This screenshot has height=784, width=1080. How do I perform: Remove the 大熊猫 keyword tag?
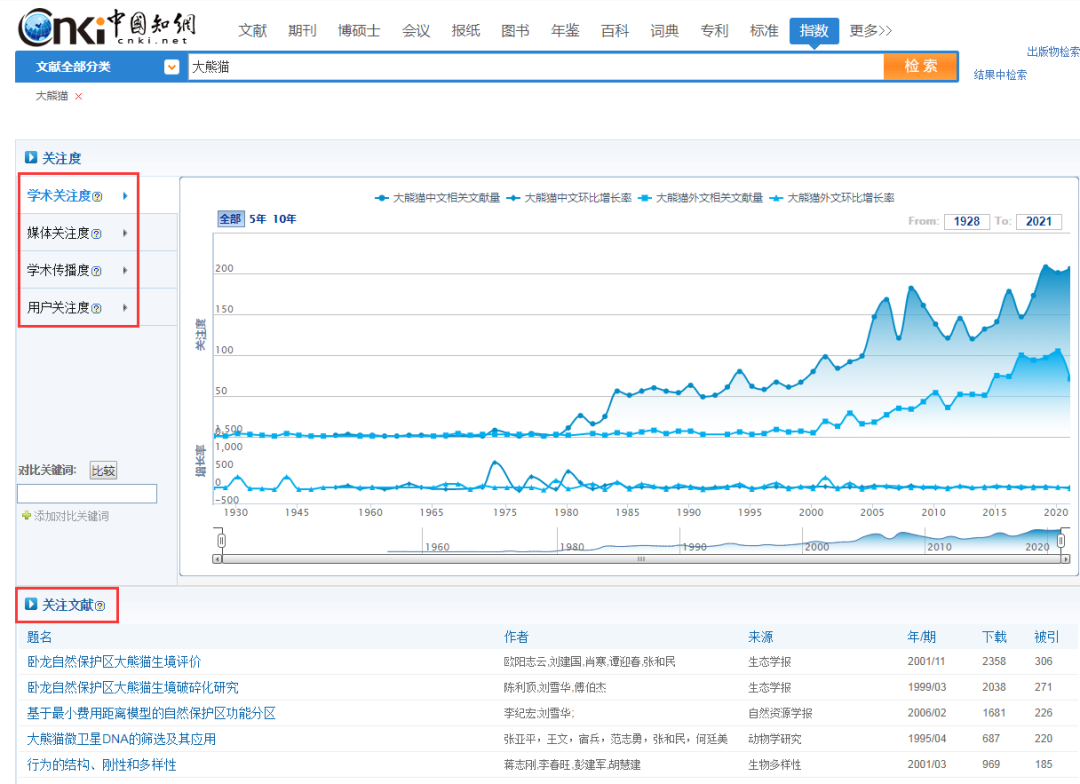point(79,97)
